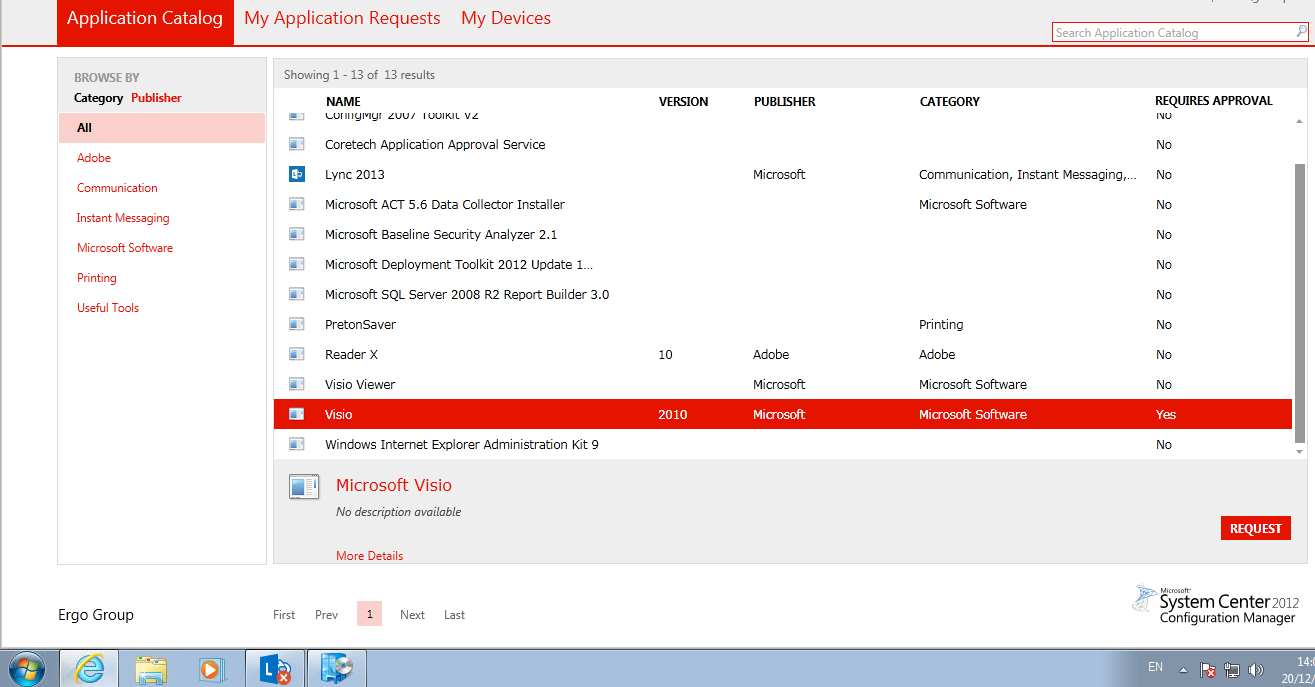Select Coretech Application Approval Service name

coord(435,144)
